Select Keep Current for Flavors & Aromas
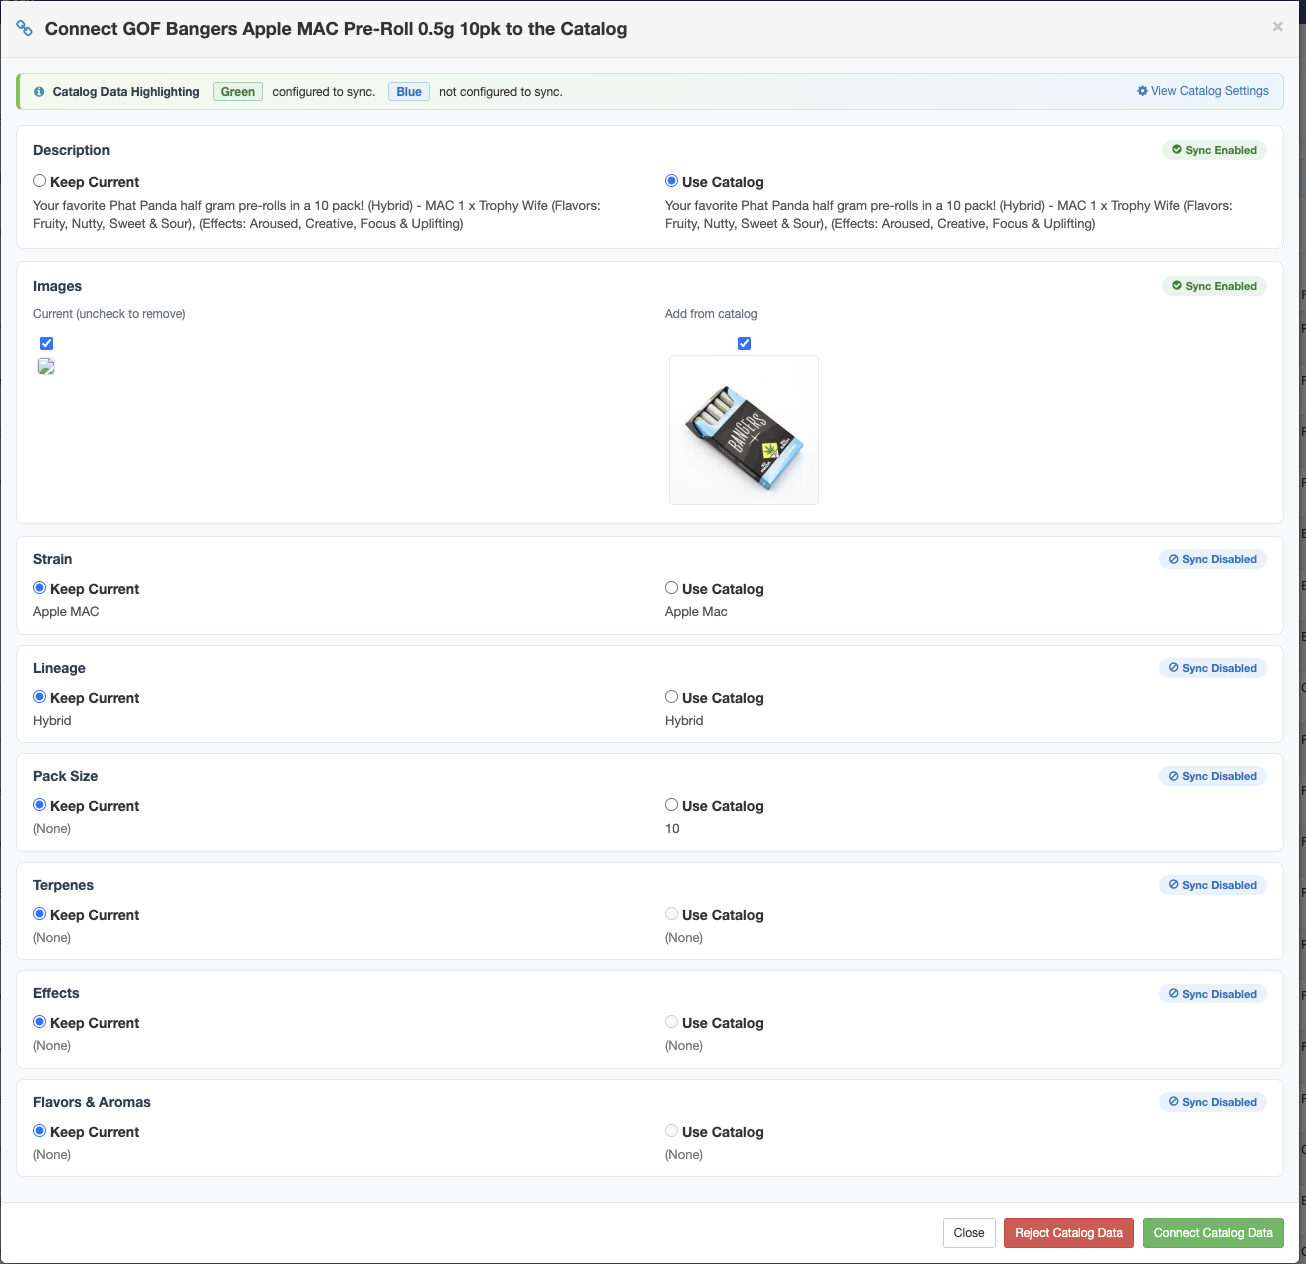1306x1264 pixels. point(40,1131)
